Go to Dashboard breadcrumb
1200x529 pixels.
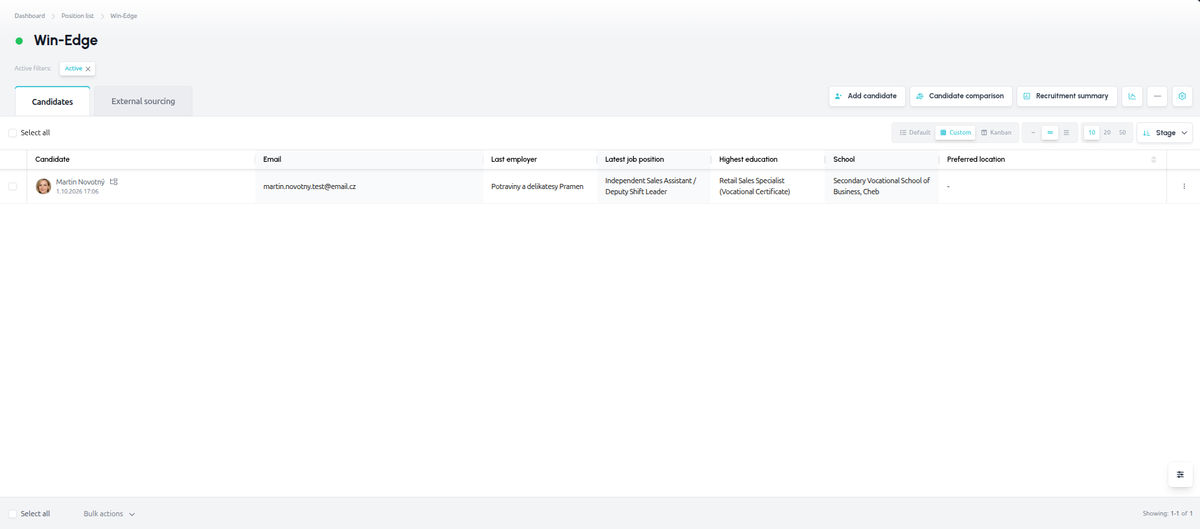click(30, 16)
